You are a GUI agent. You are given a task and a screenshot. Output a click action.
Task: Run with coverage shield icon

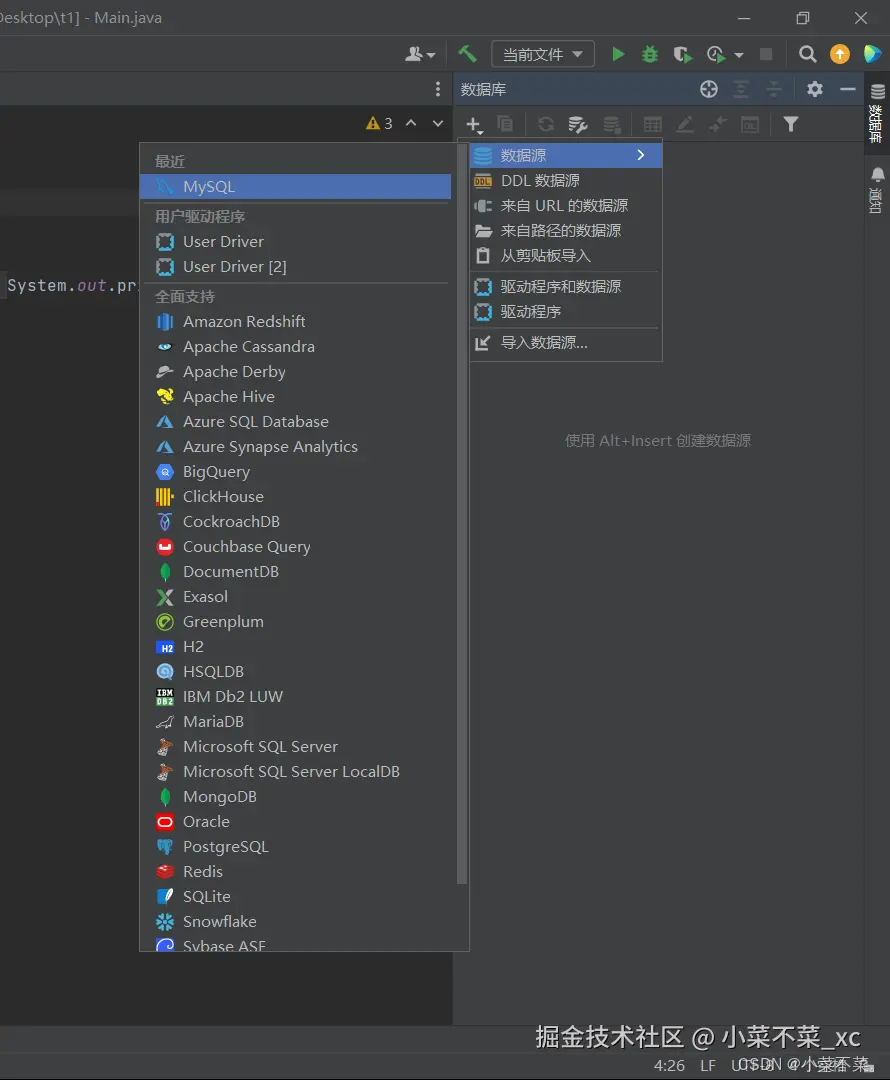click(682, 54)
